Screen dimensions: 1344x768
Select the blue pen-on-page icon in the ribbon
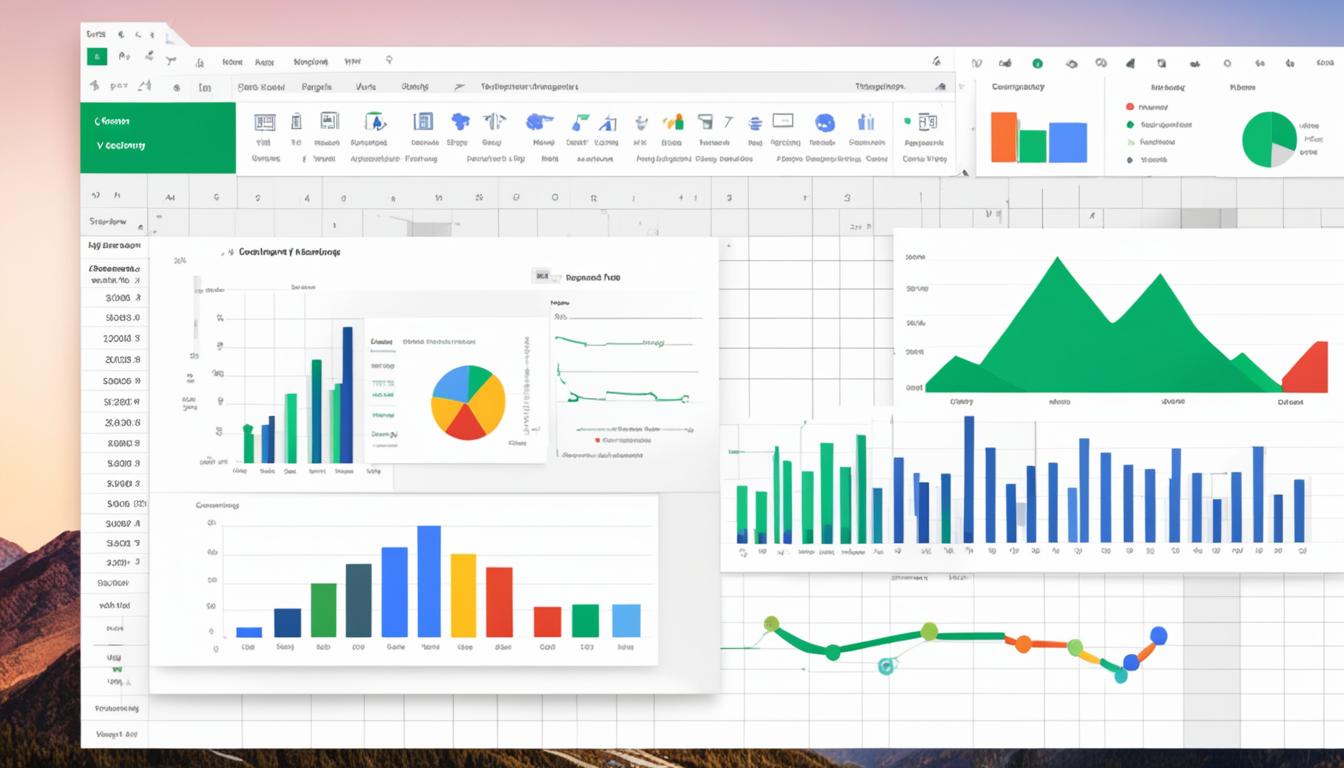[x=376, y=122]
